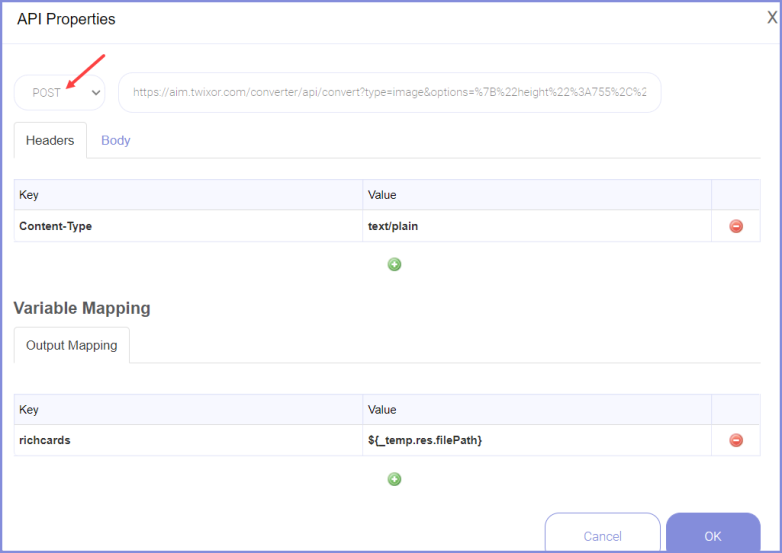
Task: Click the Key column header in output mapping
Action: click(x=188, y=409)
